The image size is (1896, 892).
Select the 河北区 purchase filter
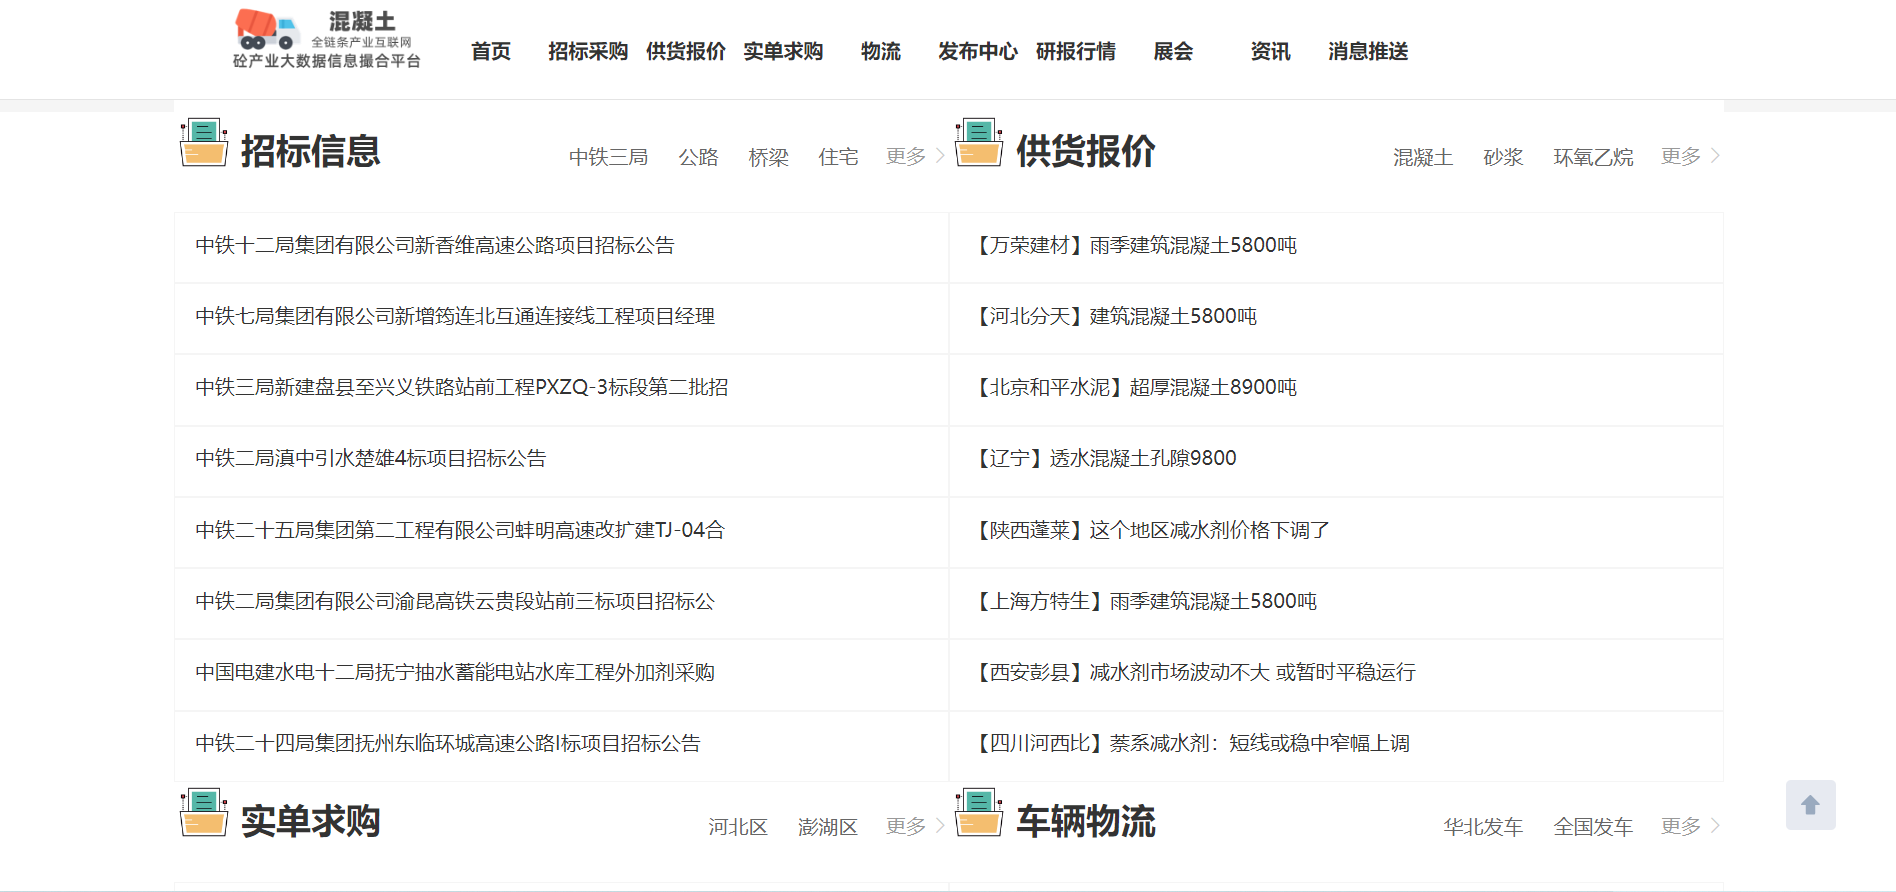(x=738, y=827)
